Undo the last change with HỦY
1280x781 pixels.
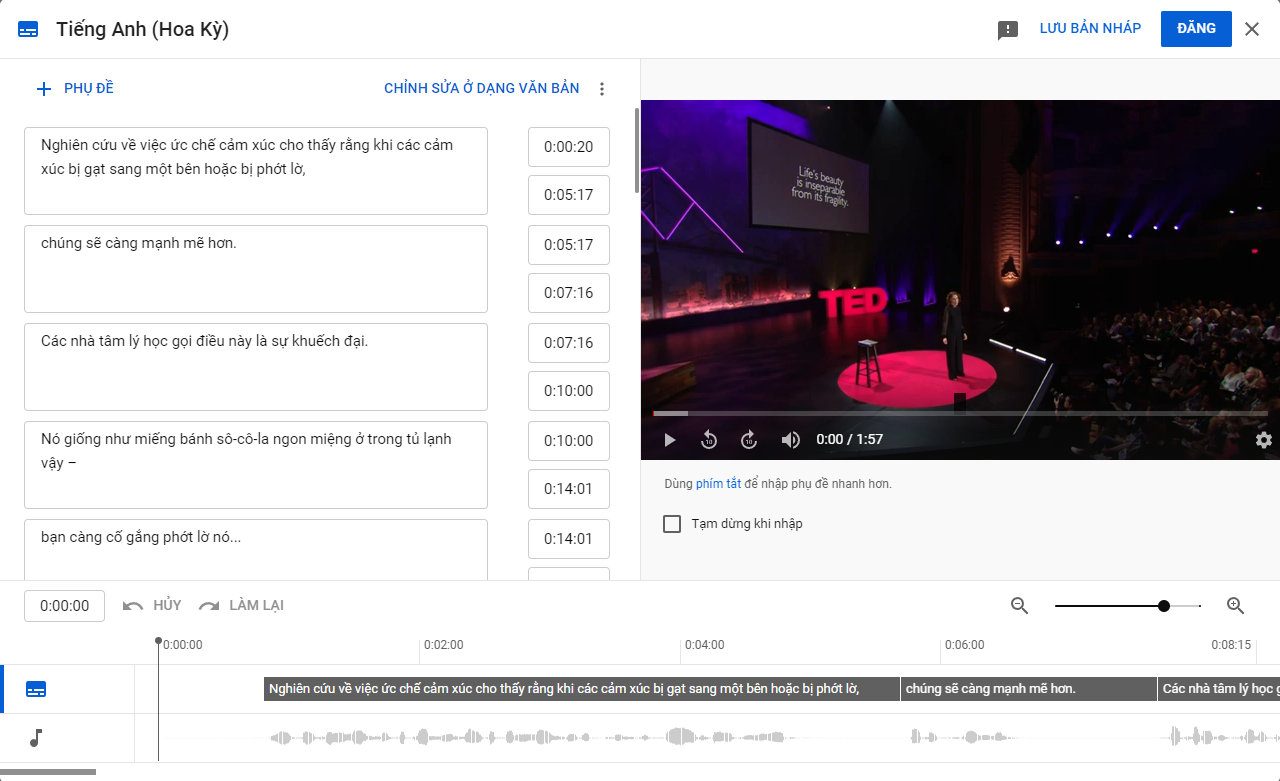tap(151, 605)
